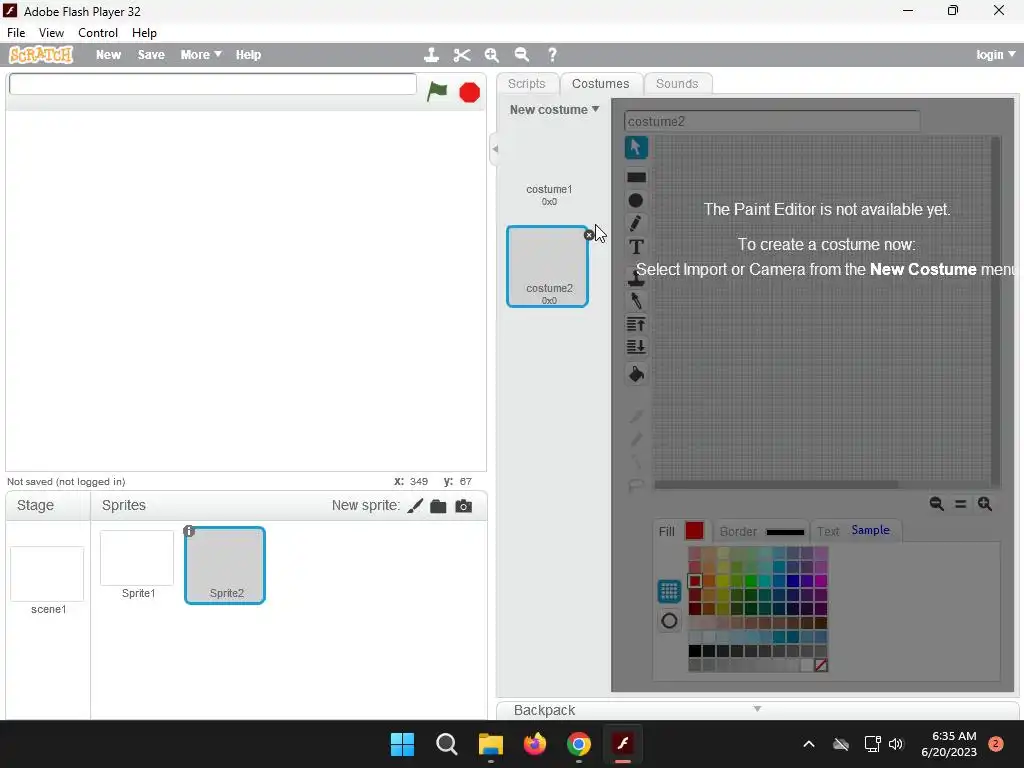Open the New costume dropdown
This screenshot has width=1024, height=768.
[x=554, y=110]
